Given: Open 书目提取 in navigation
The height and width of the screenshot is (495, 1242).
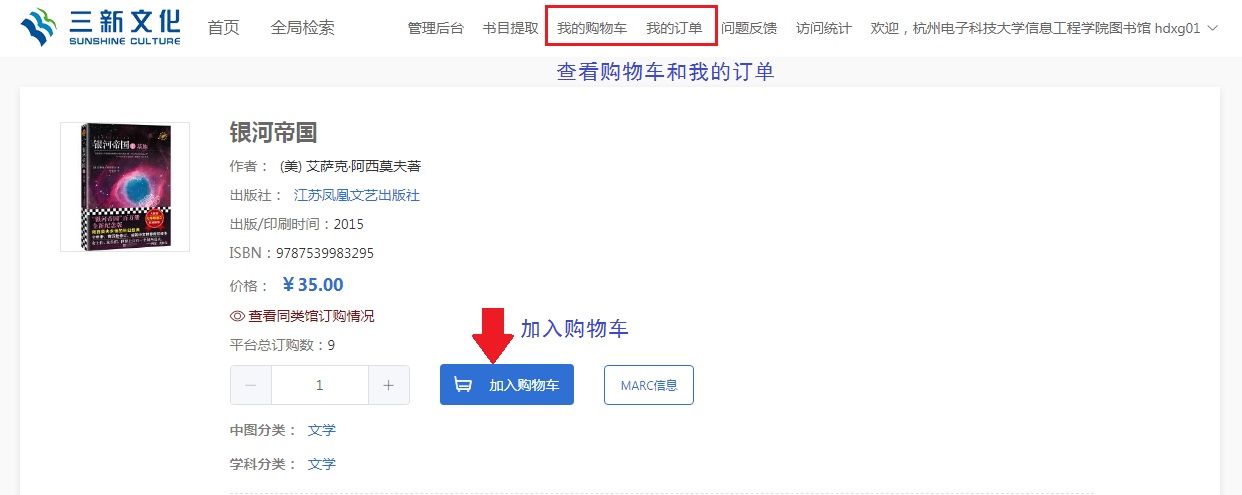Looking at the screenshot, I should (510, 28).
